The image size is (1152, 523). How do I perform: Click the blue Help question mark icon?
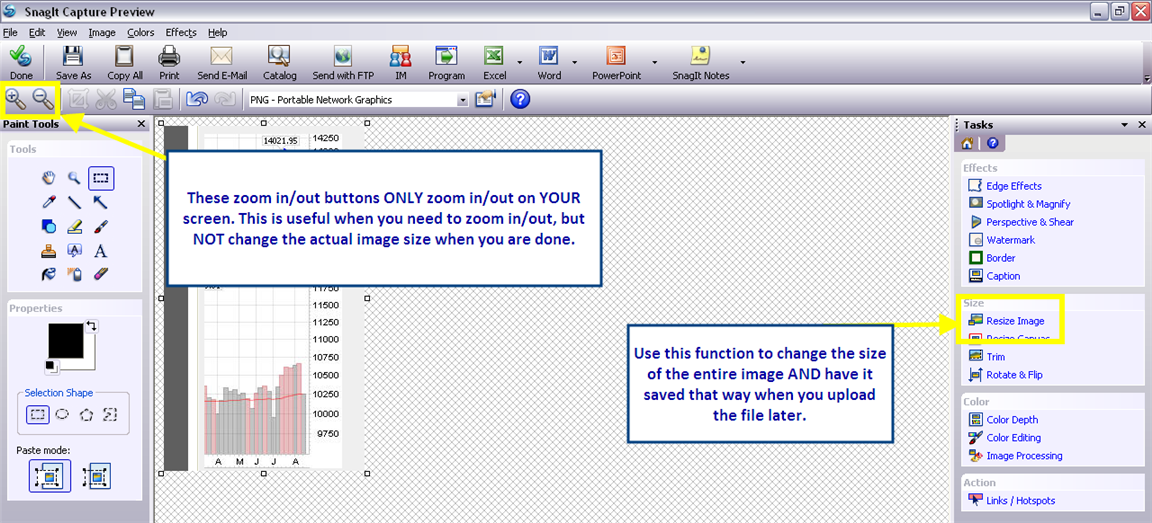coord(520,99)
